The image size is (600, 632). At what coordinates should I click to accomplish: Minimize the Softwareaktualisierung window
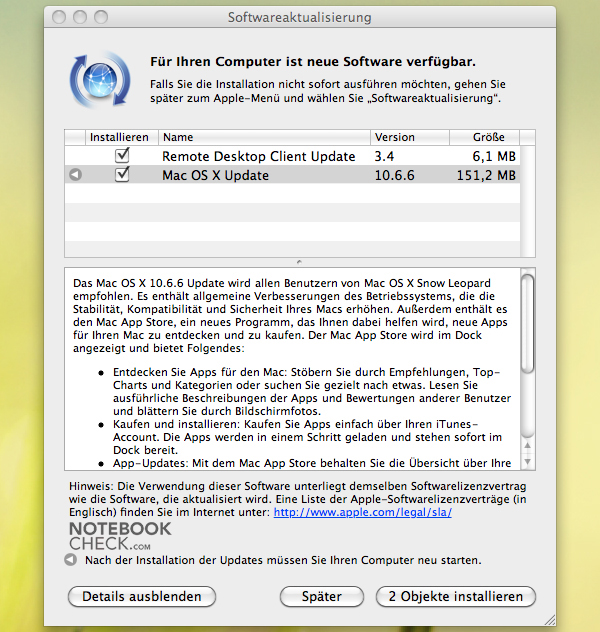[x=80, y=17]
